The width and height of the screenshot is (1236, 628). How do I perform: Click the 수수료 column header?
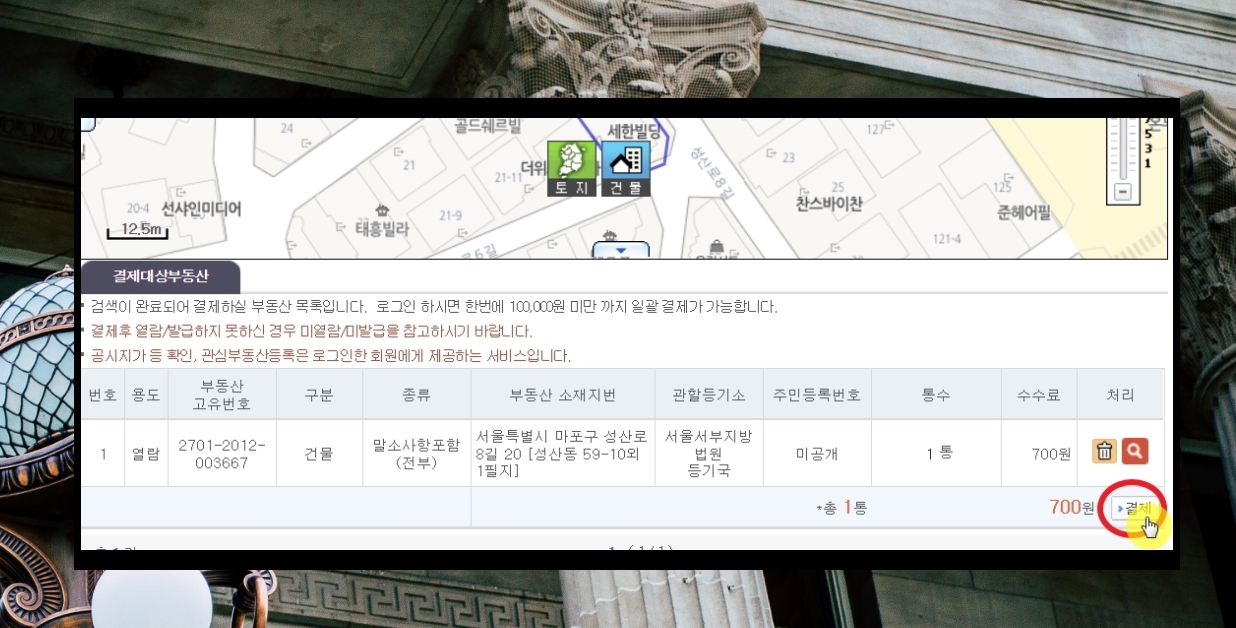[x=1039, y=395]
